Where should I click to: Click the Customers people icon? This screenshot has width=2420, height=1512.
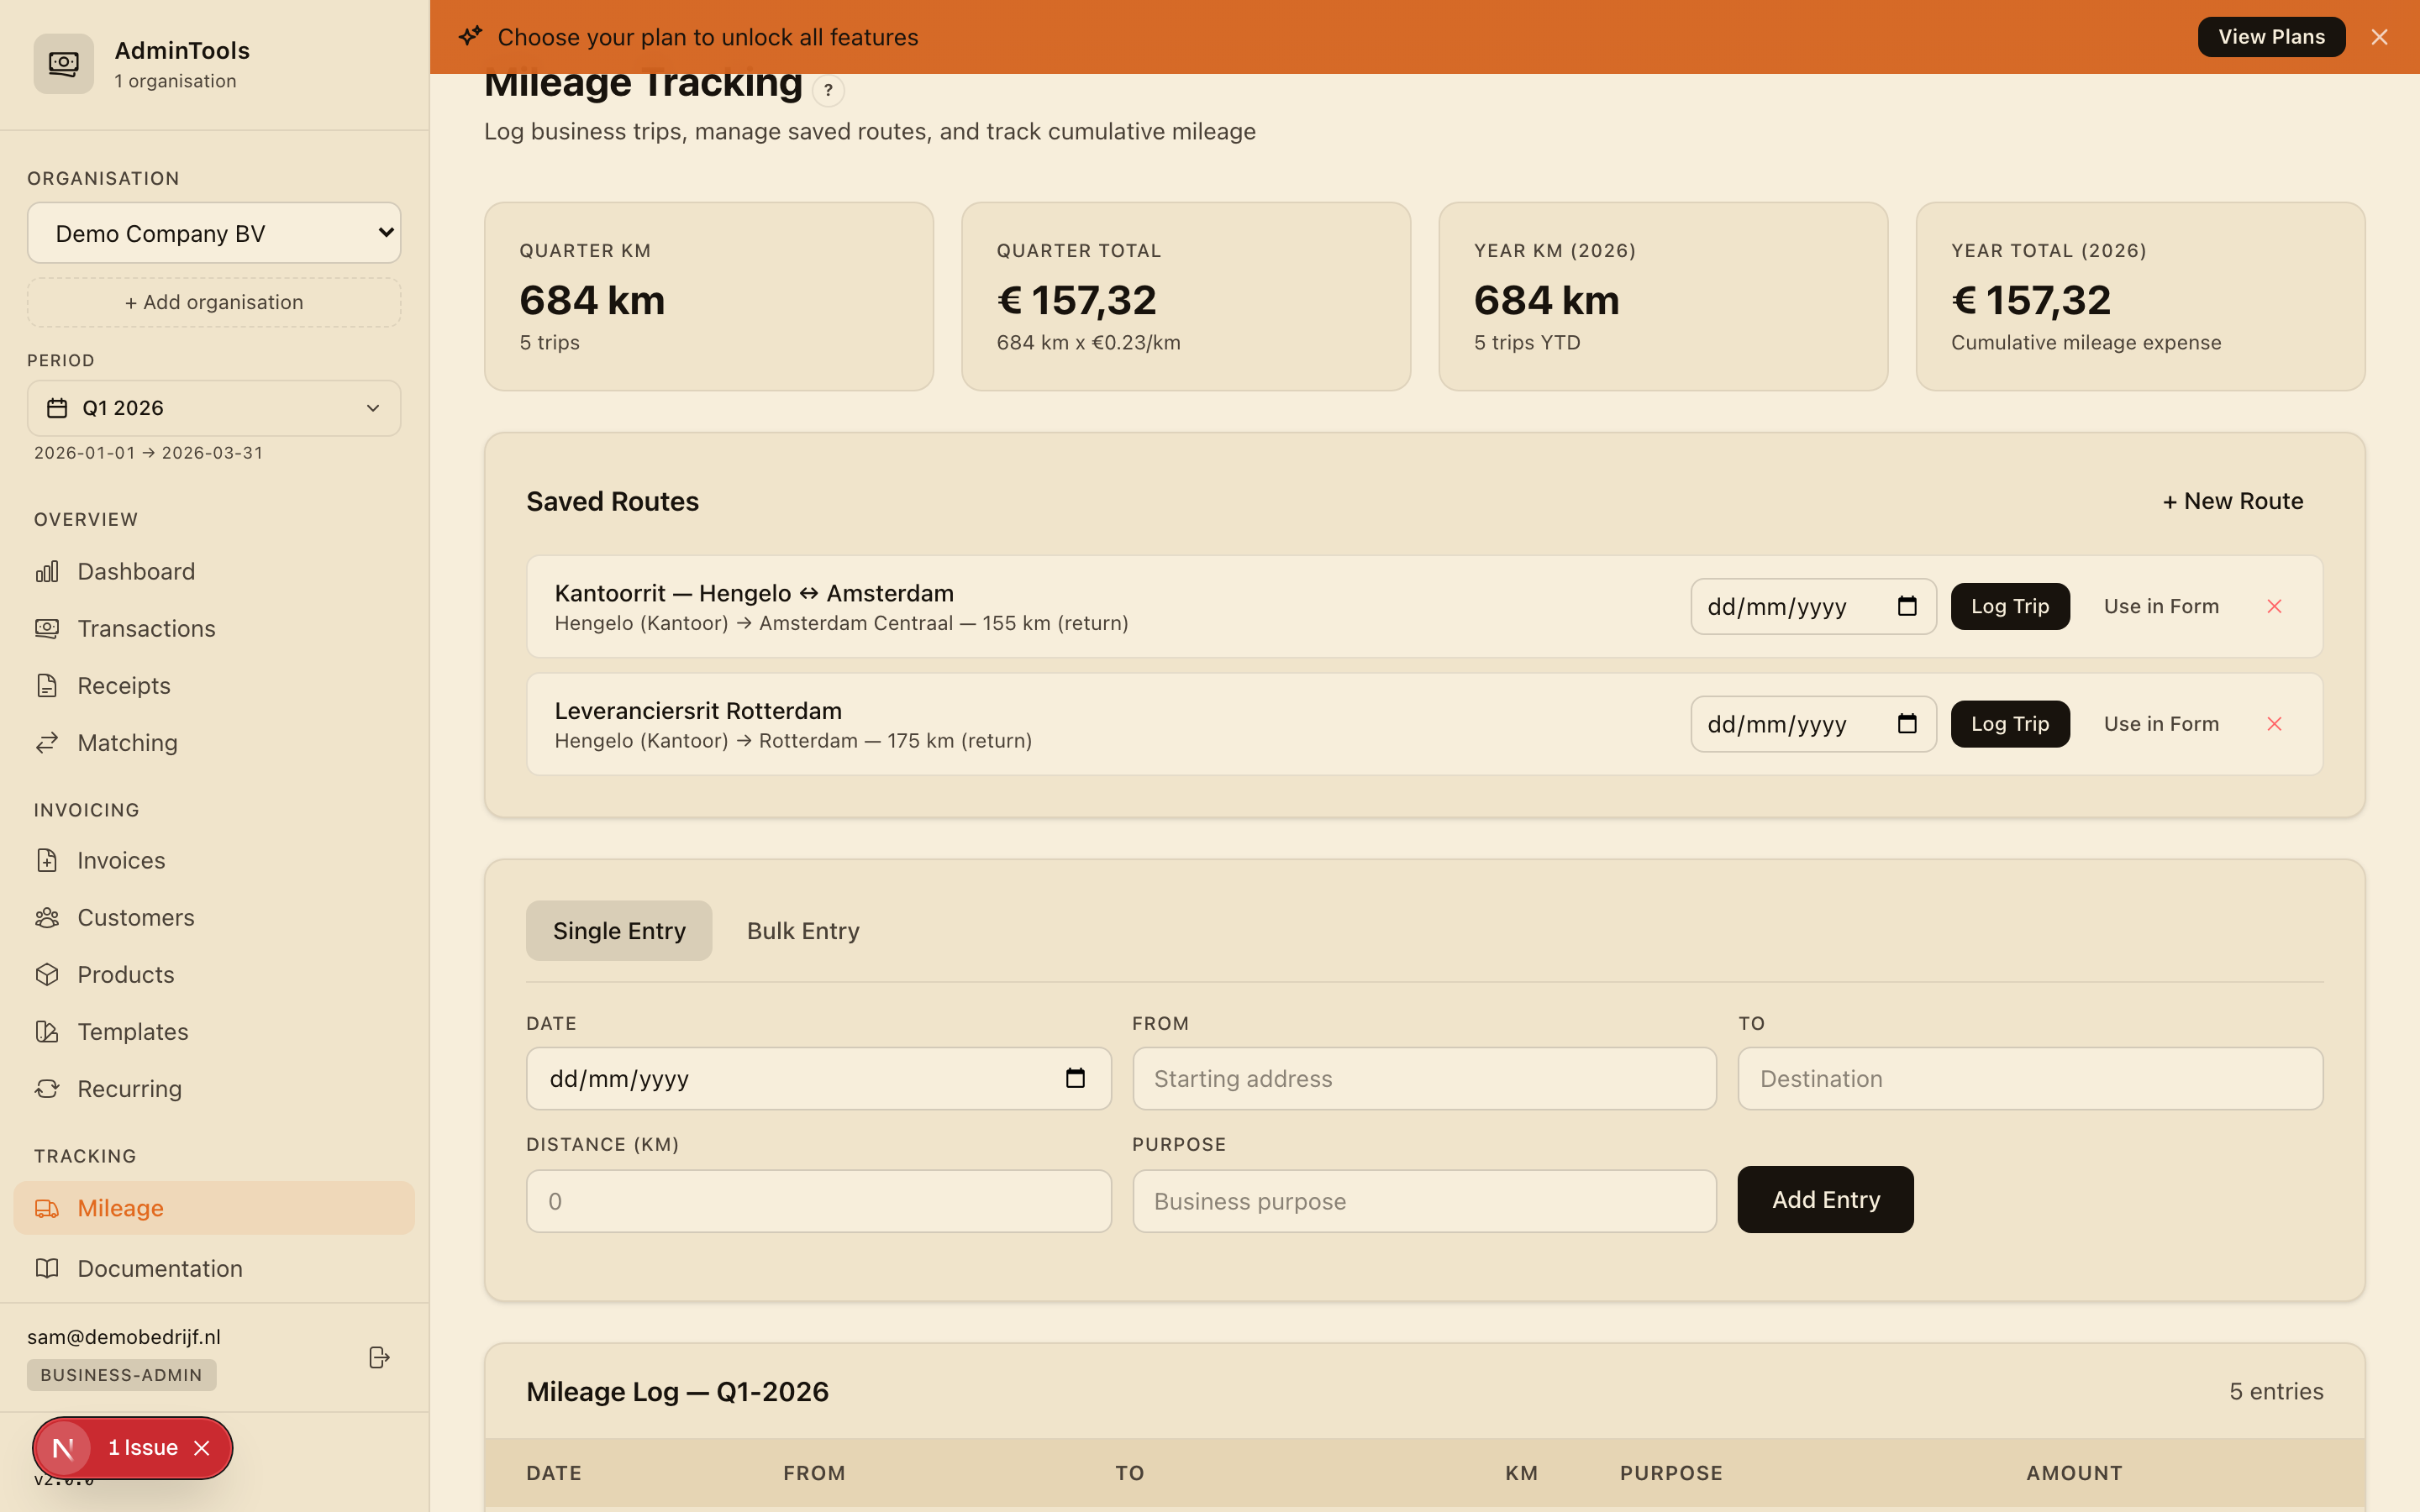click(47, 917)
